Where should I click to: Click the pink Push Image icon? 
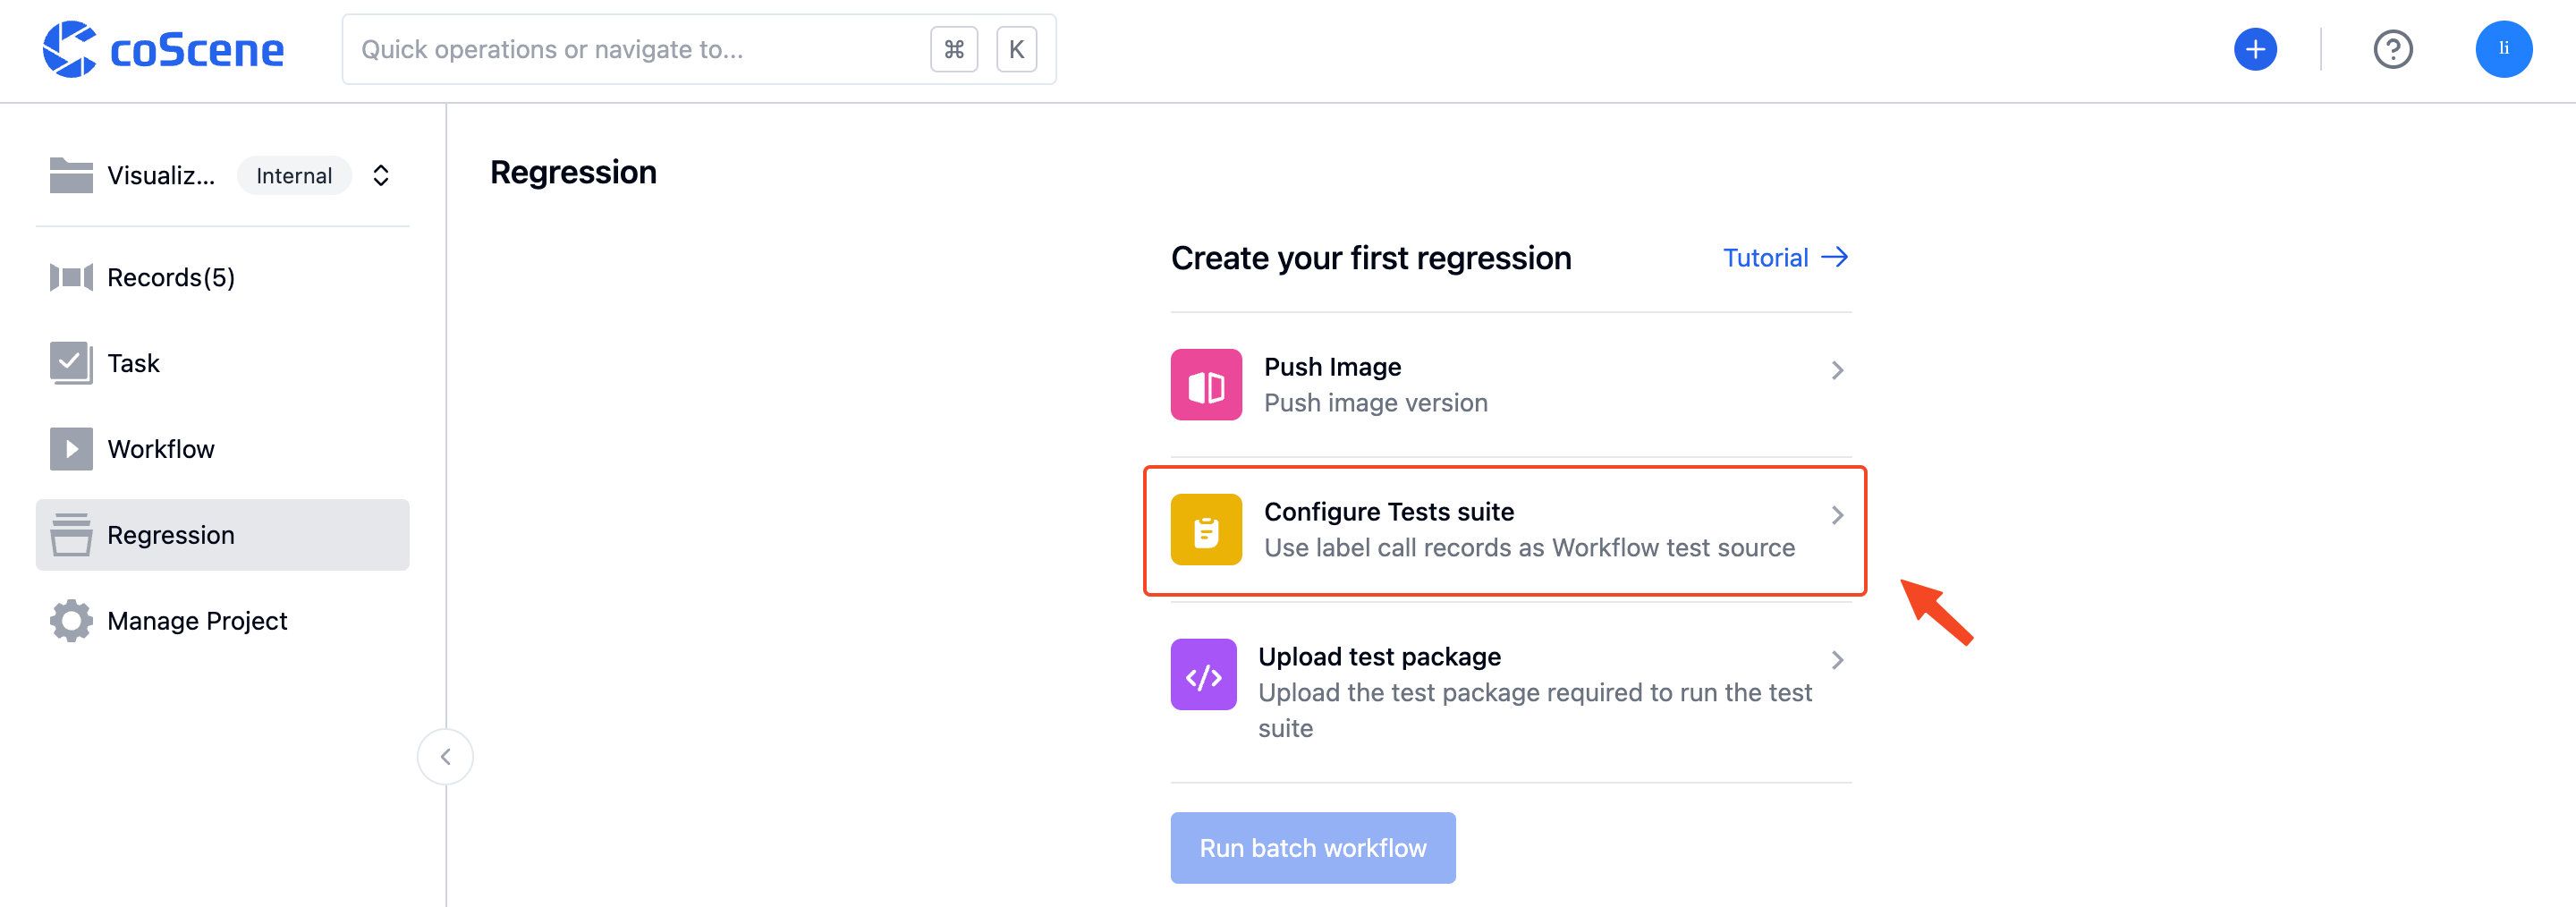coord(1206,385)
